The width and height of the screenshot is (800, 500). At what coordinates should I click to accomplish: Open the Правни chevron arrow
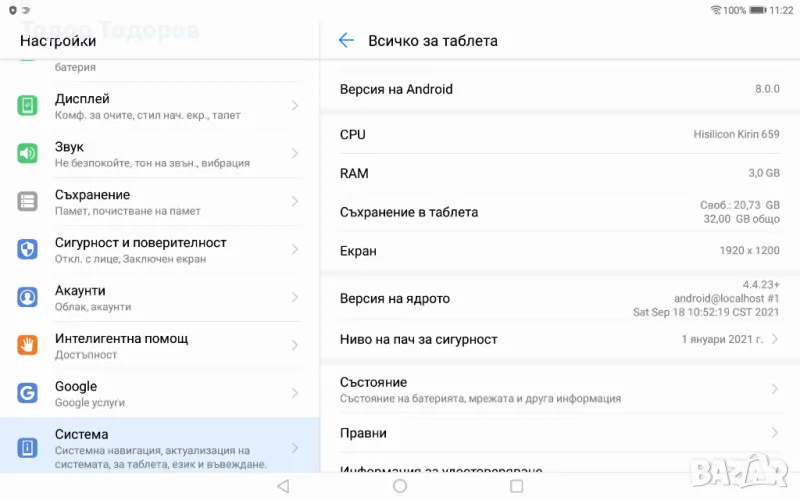(775, 433)
